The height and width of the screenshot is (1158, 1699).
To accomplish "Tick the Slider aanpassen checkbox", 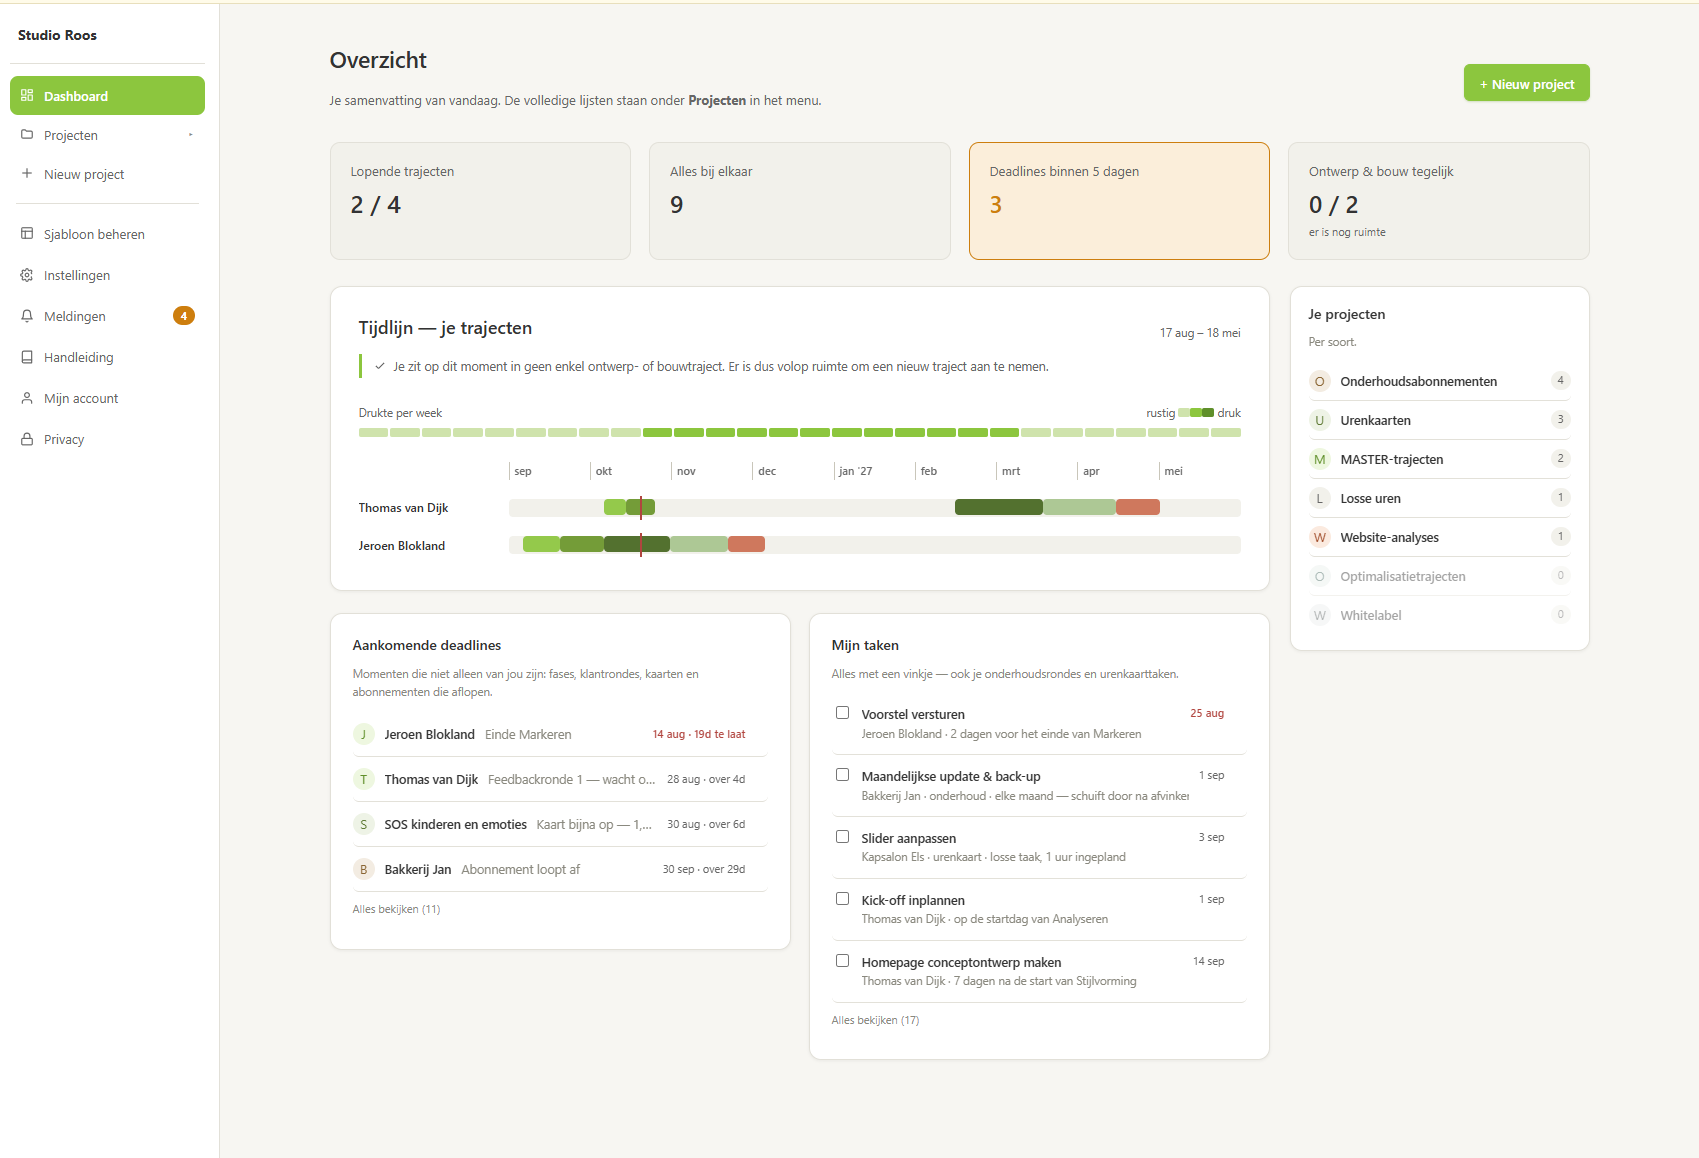I will [843, 837].
